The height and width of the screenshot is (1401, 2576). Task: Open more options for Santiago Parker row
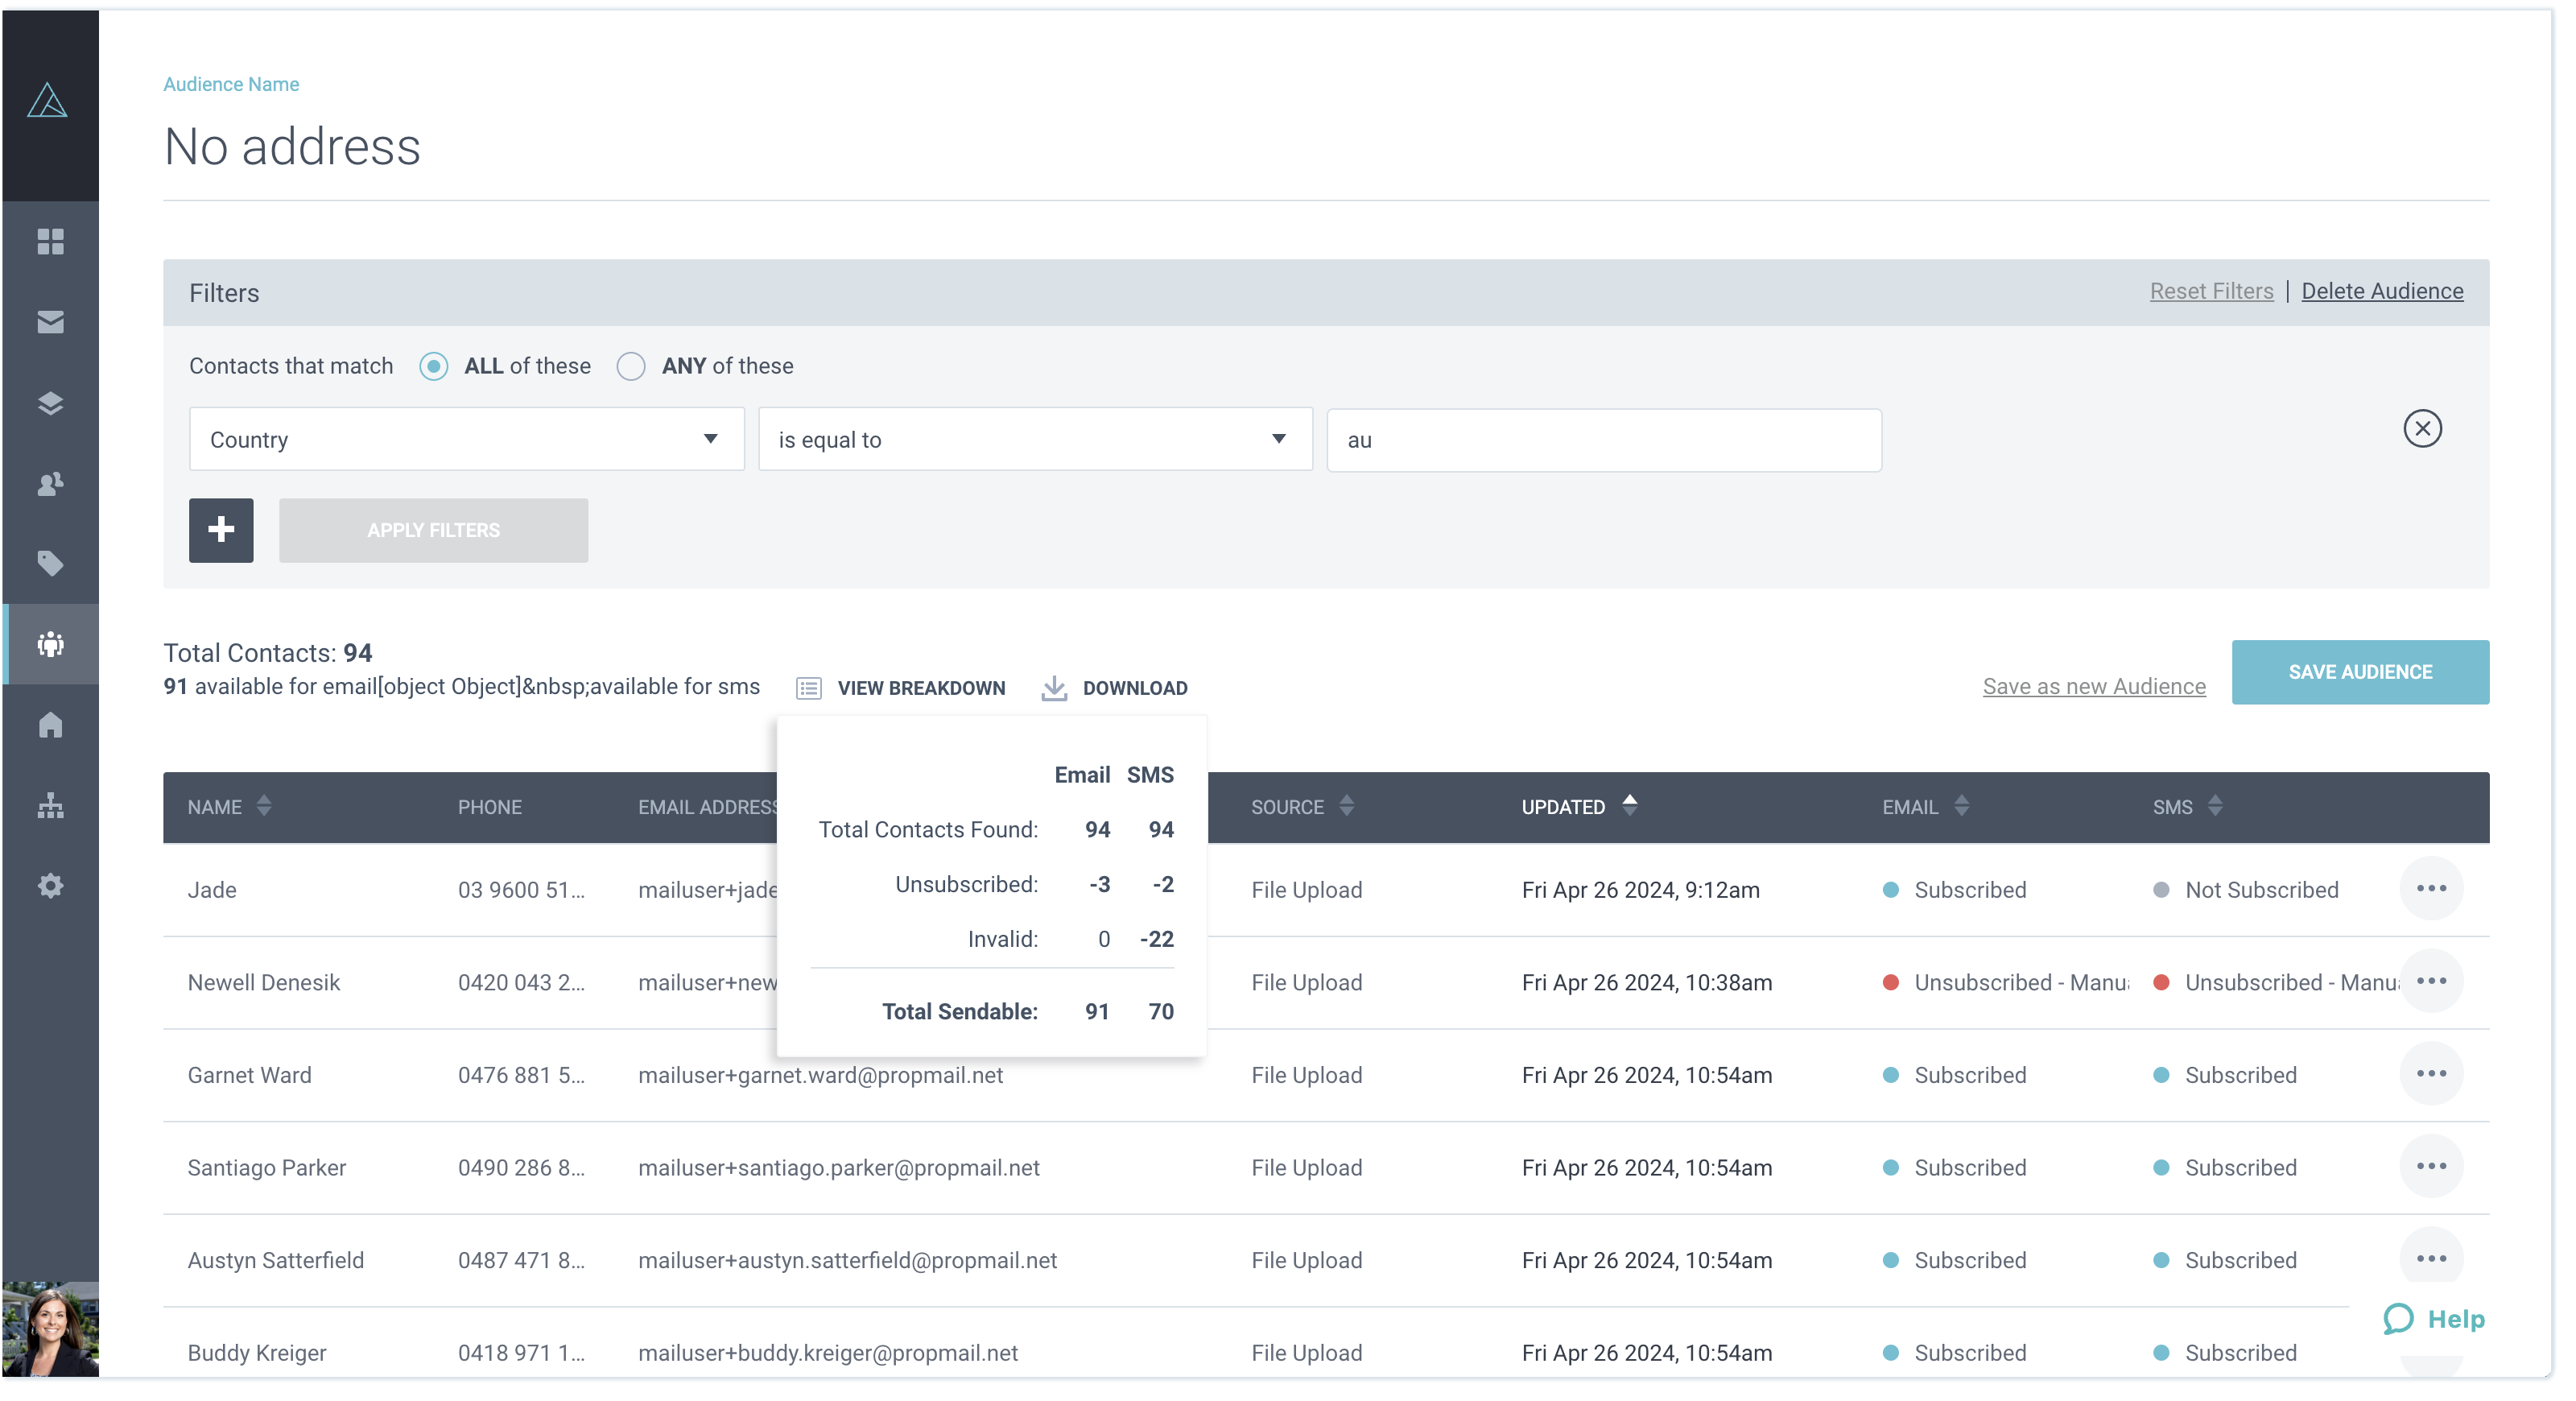pyautogui.click(x=2431, y=1167)
